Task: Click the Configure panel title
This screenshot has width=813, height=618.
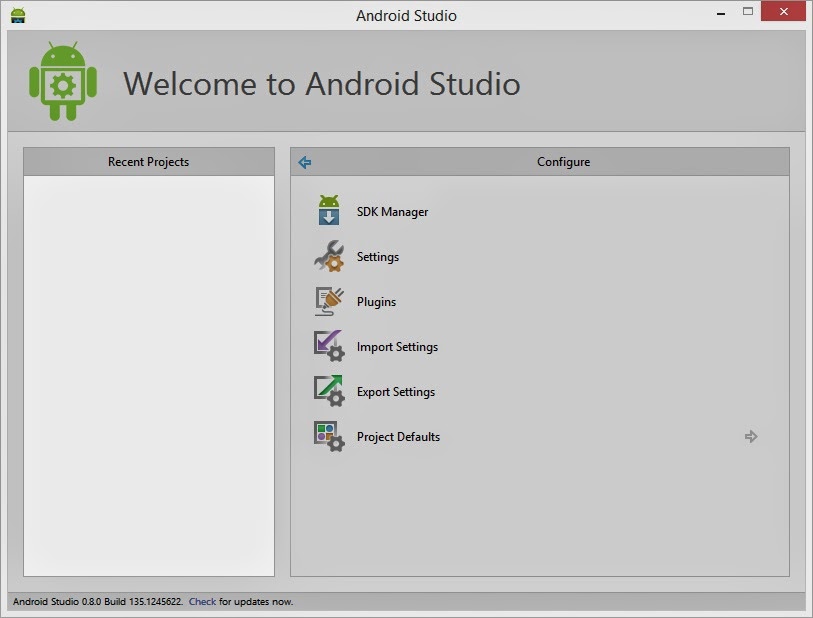Action: (564, 162)
